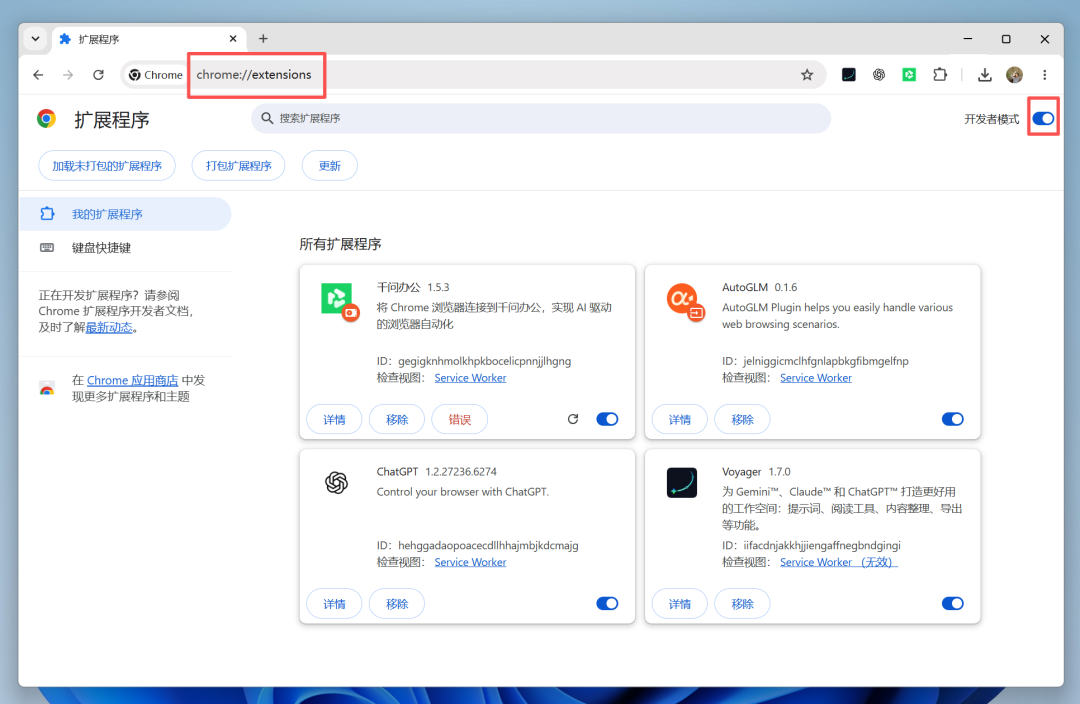Select 我的扩展程序 in the sidebar
1080x704 pixels.
coord(125,214)
